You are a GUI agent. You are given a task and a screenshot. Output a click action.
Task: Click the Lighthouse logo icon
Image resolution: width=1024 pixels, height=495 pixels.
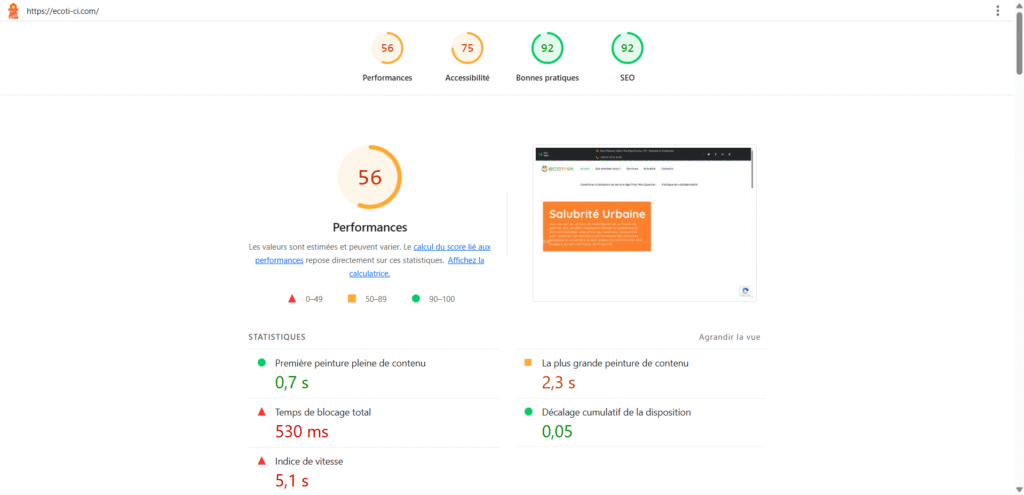click(13, 11)
